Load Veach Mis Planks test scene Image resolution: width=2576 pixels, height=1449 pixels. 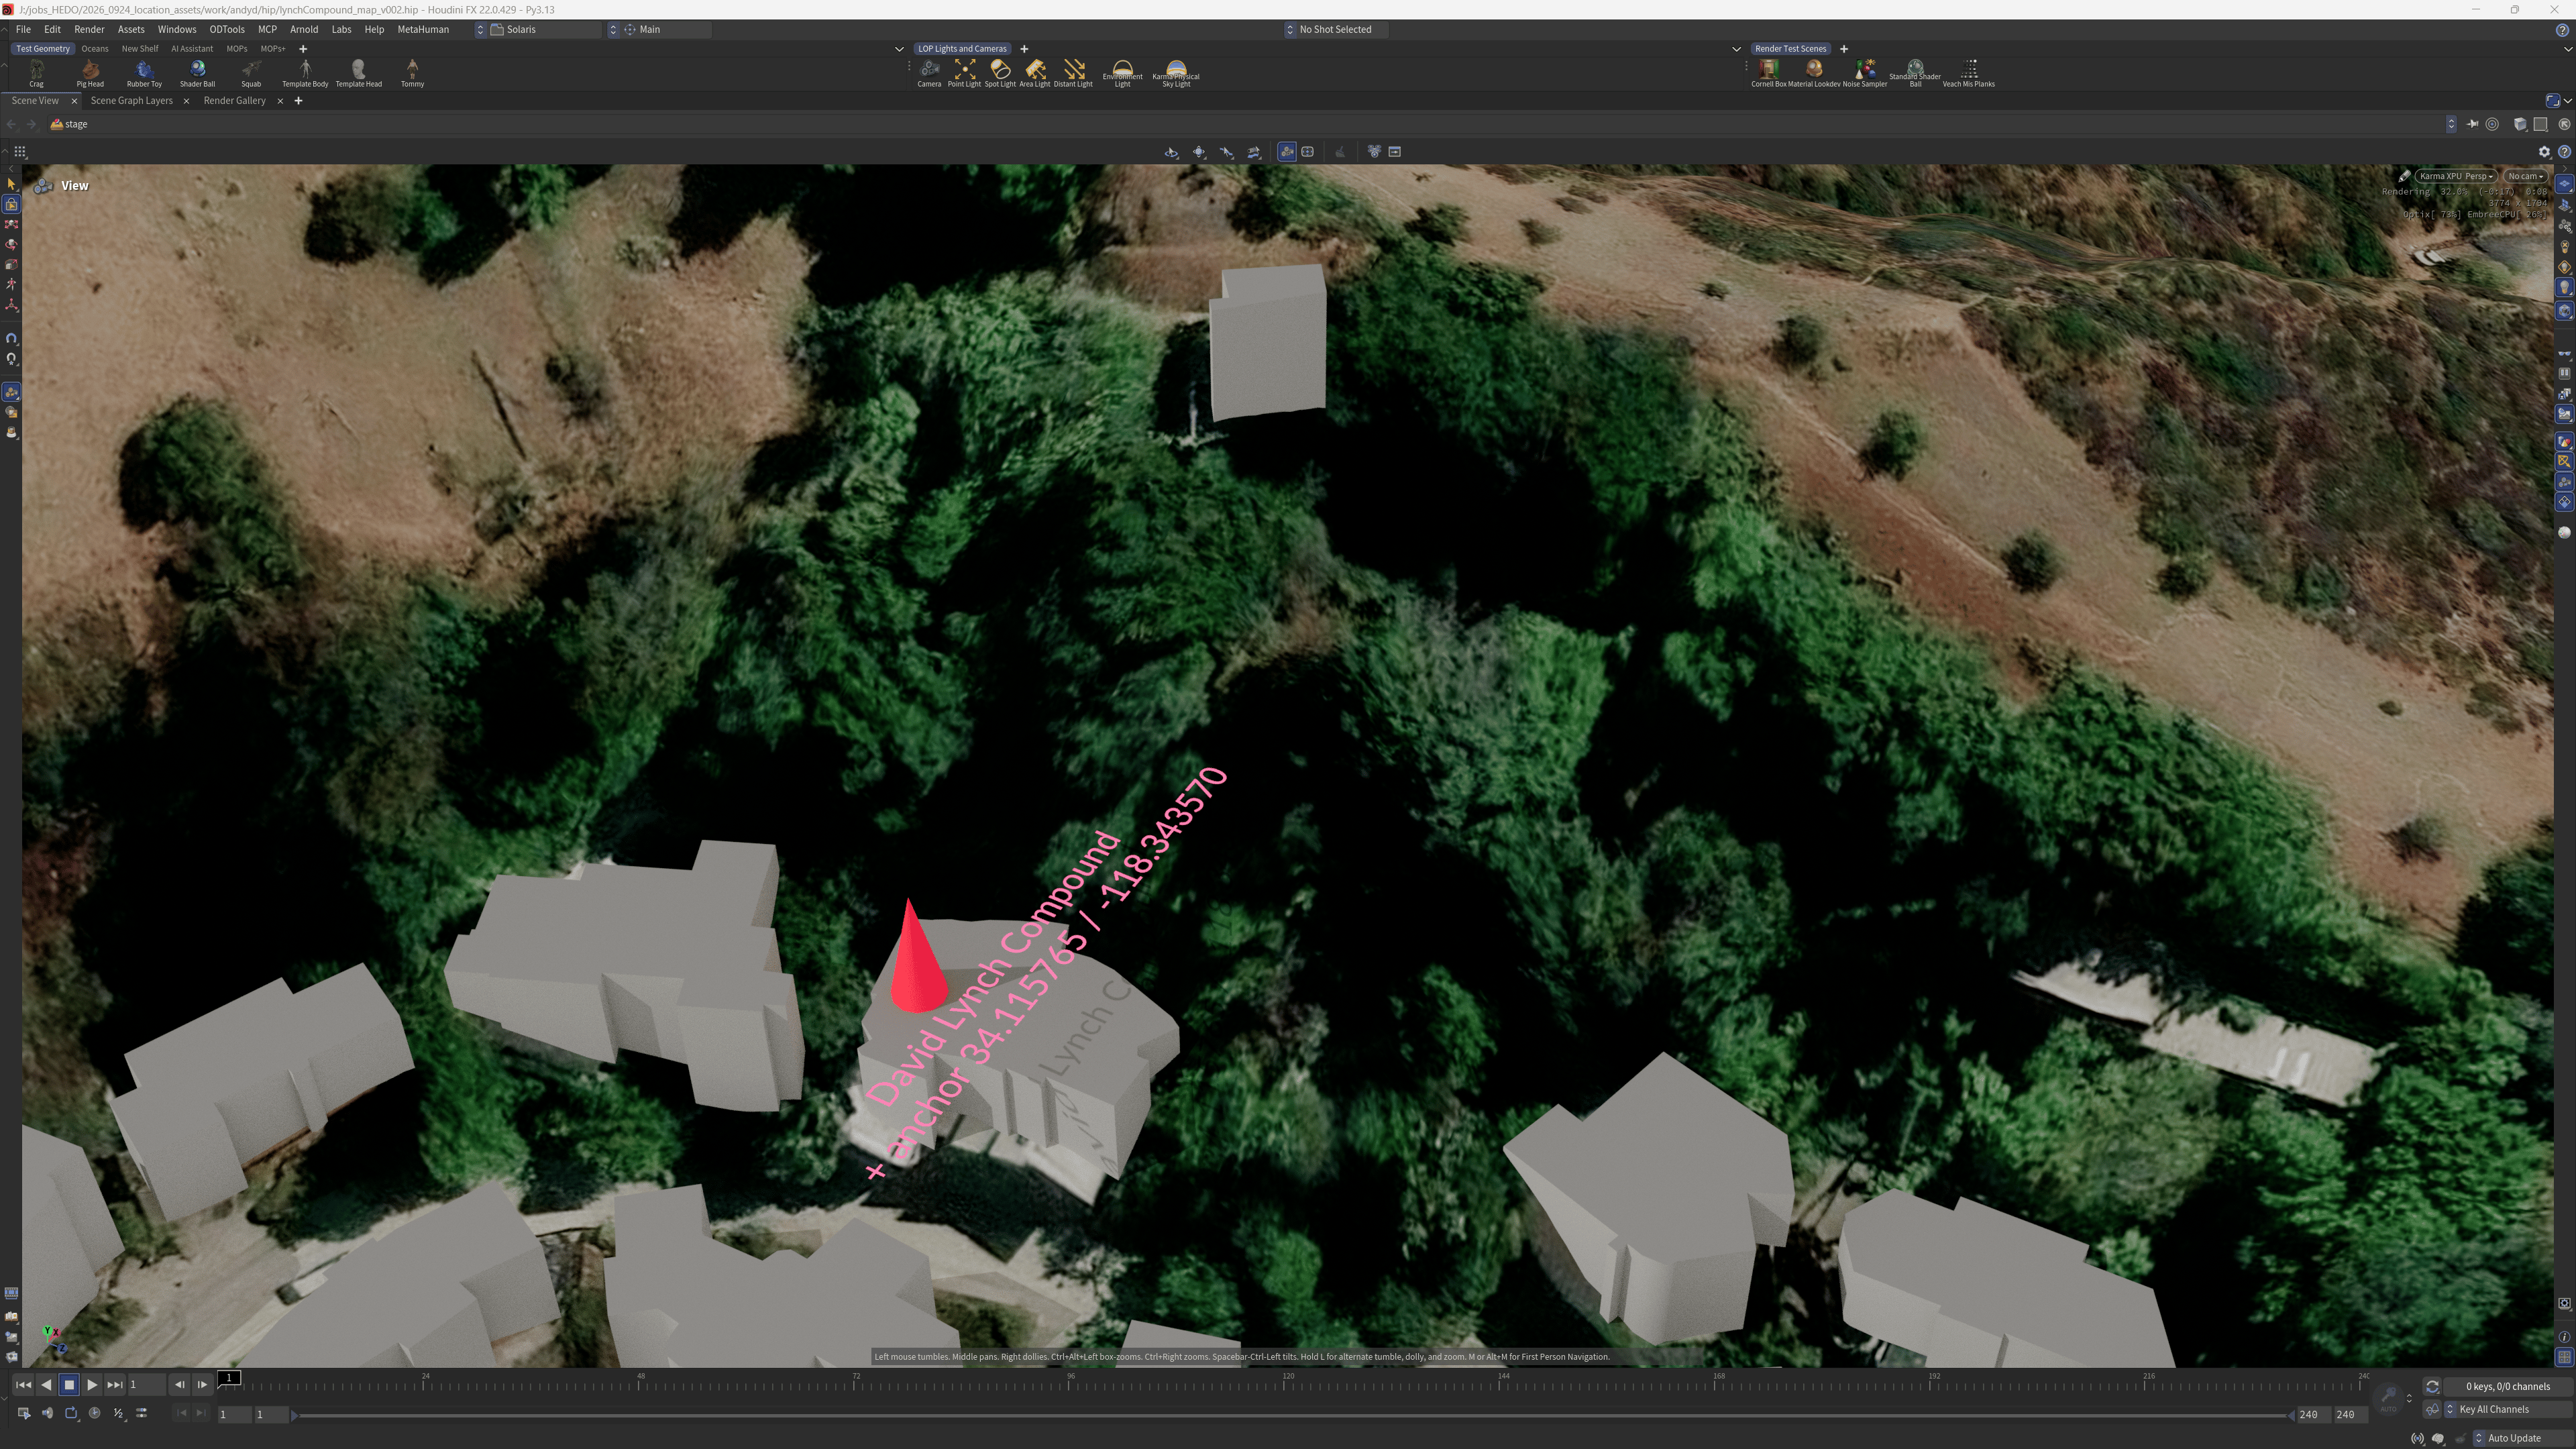point(1968,72)
